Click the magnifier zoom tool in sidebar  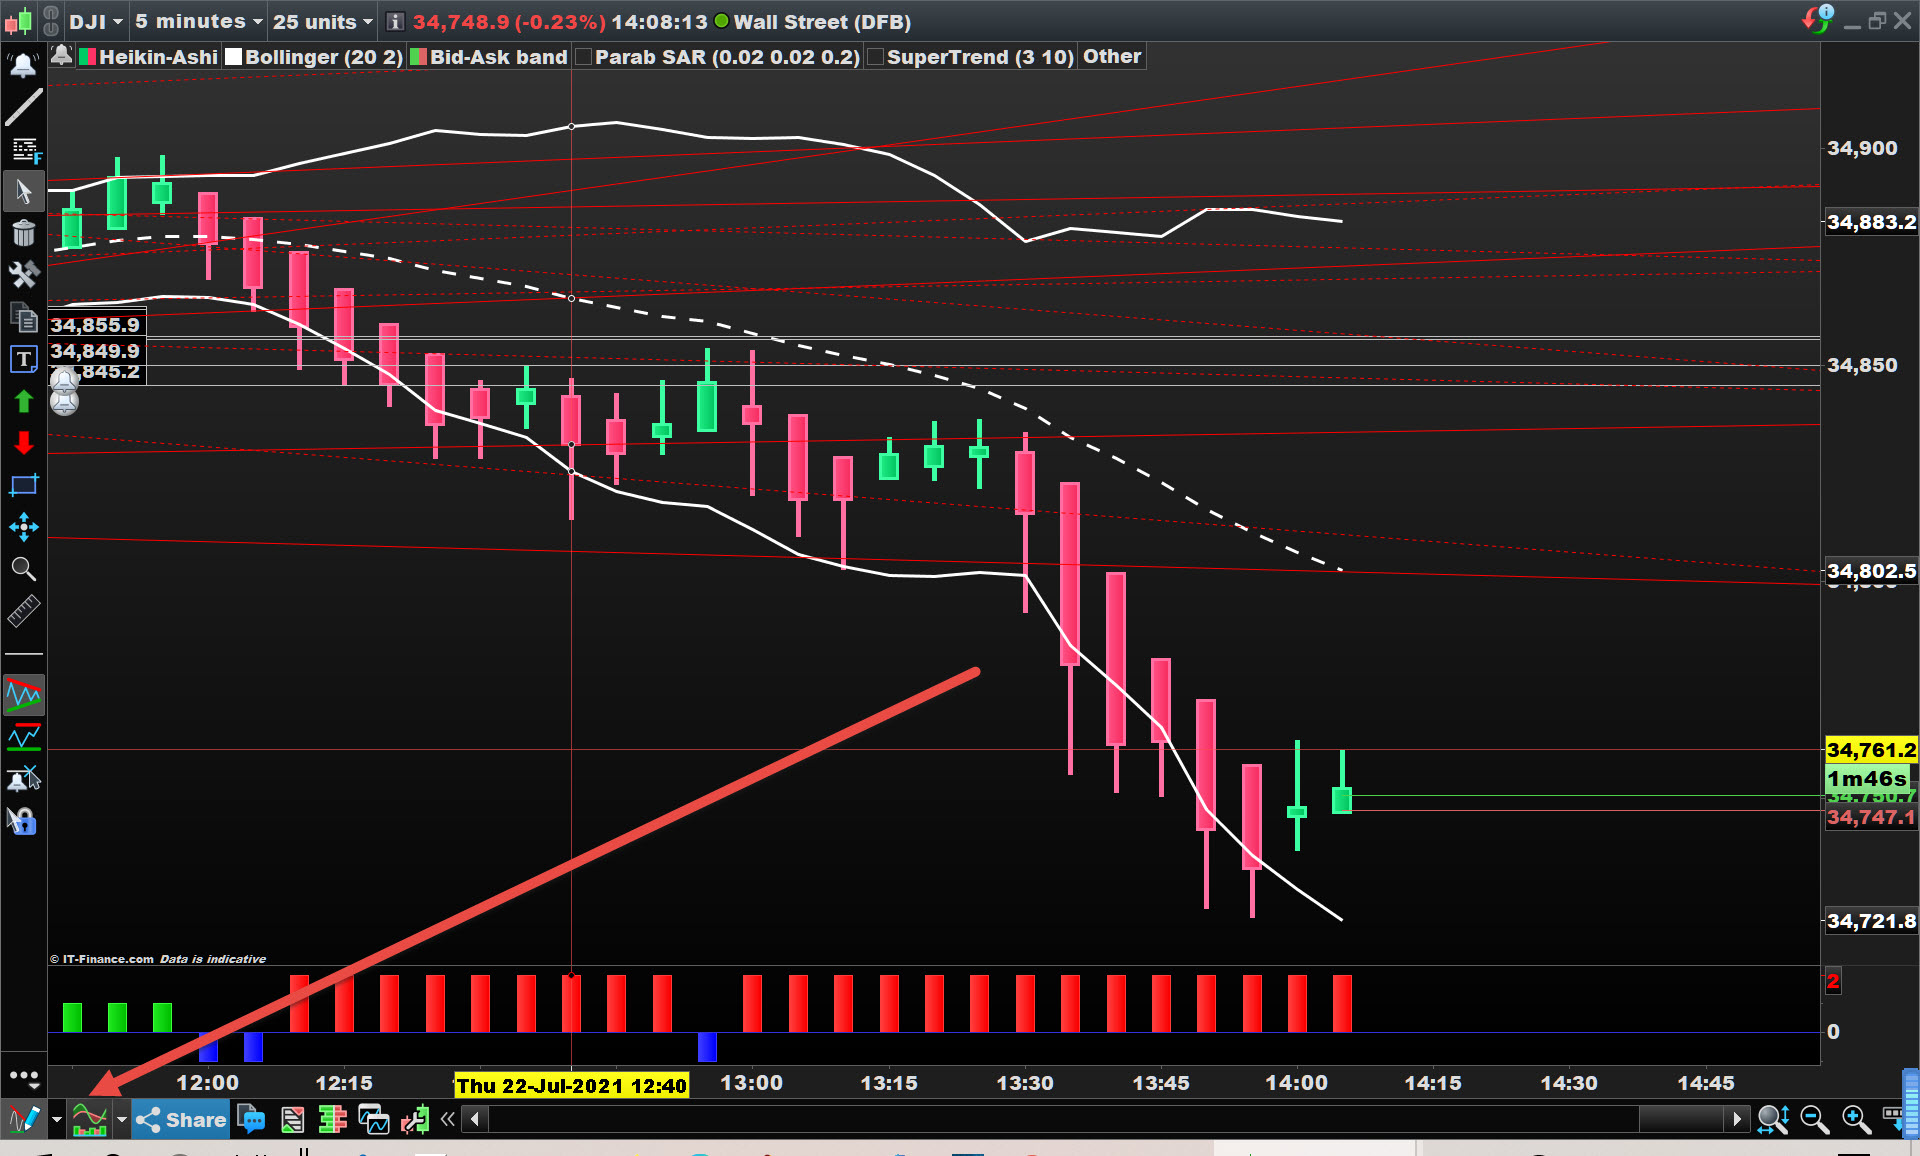coord(24,569)
